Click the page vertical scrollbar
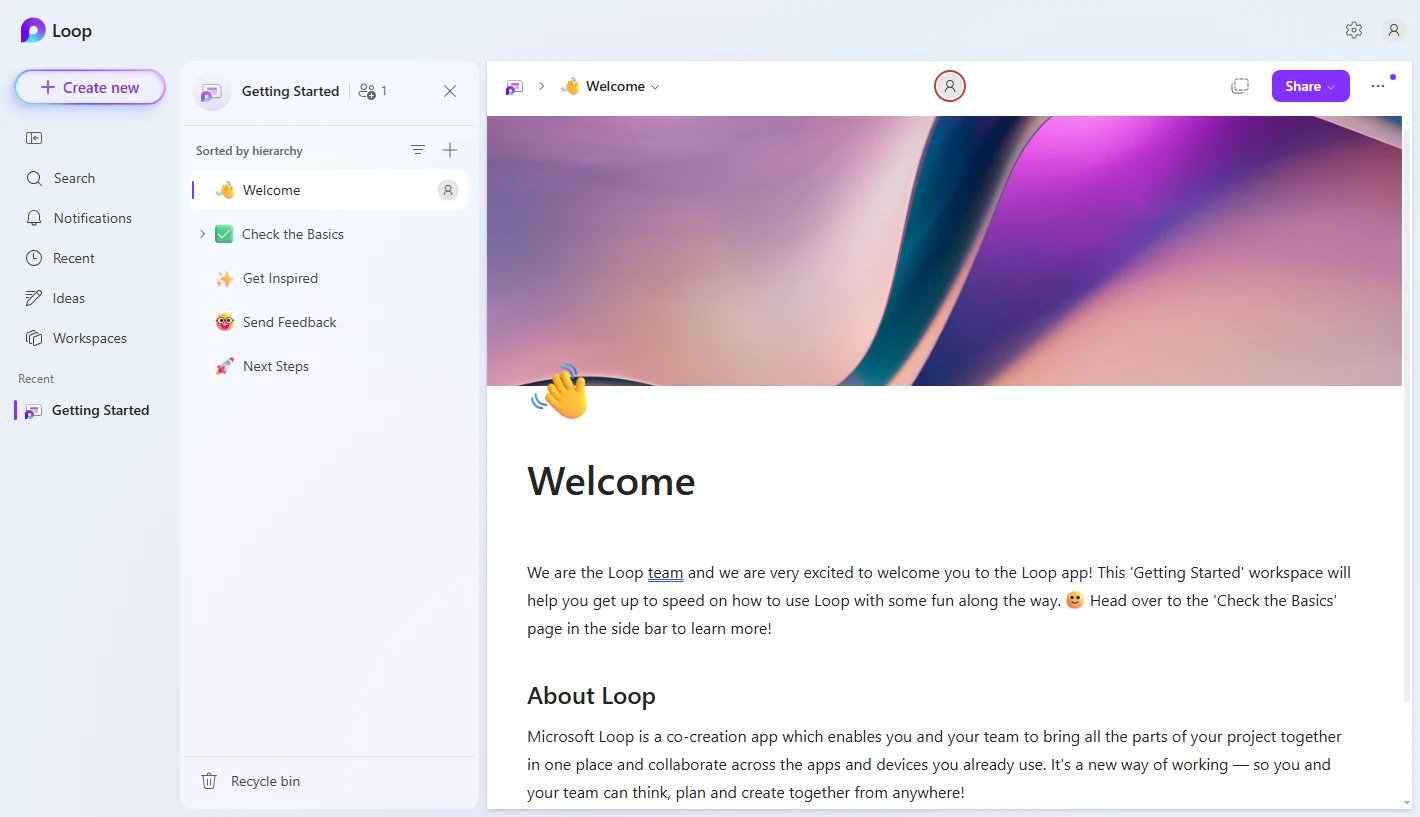The height and width of the screenshot is (817, 1420). tap(1406, 400)
